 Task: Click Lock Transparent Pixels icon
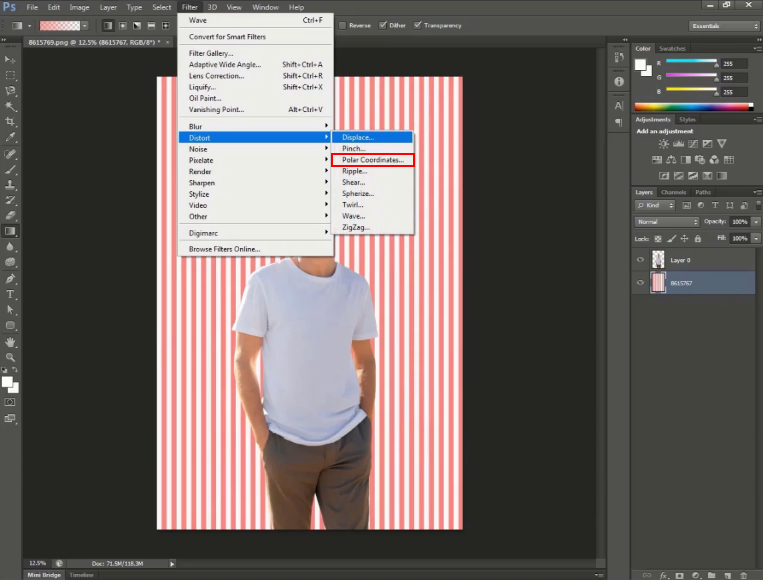tap(658, 238)
